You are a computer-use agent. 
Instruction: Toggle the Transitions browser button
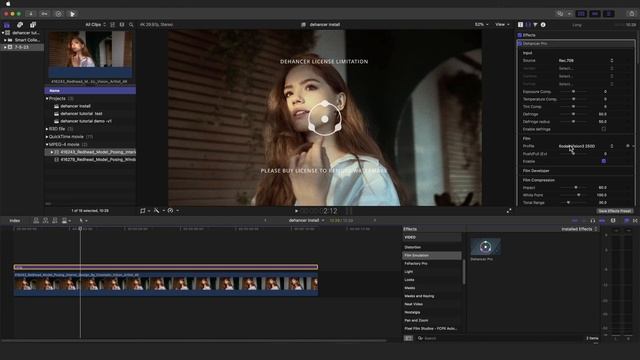635,220
